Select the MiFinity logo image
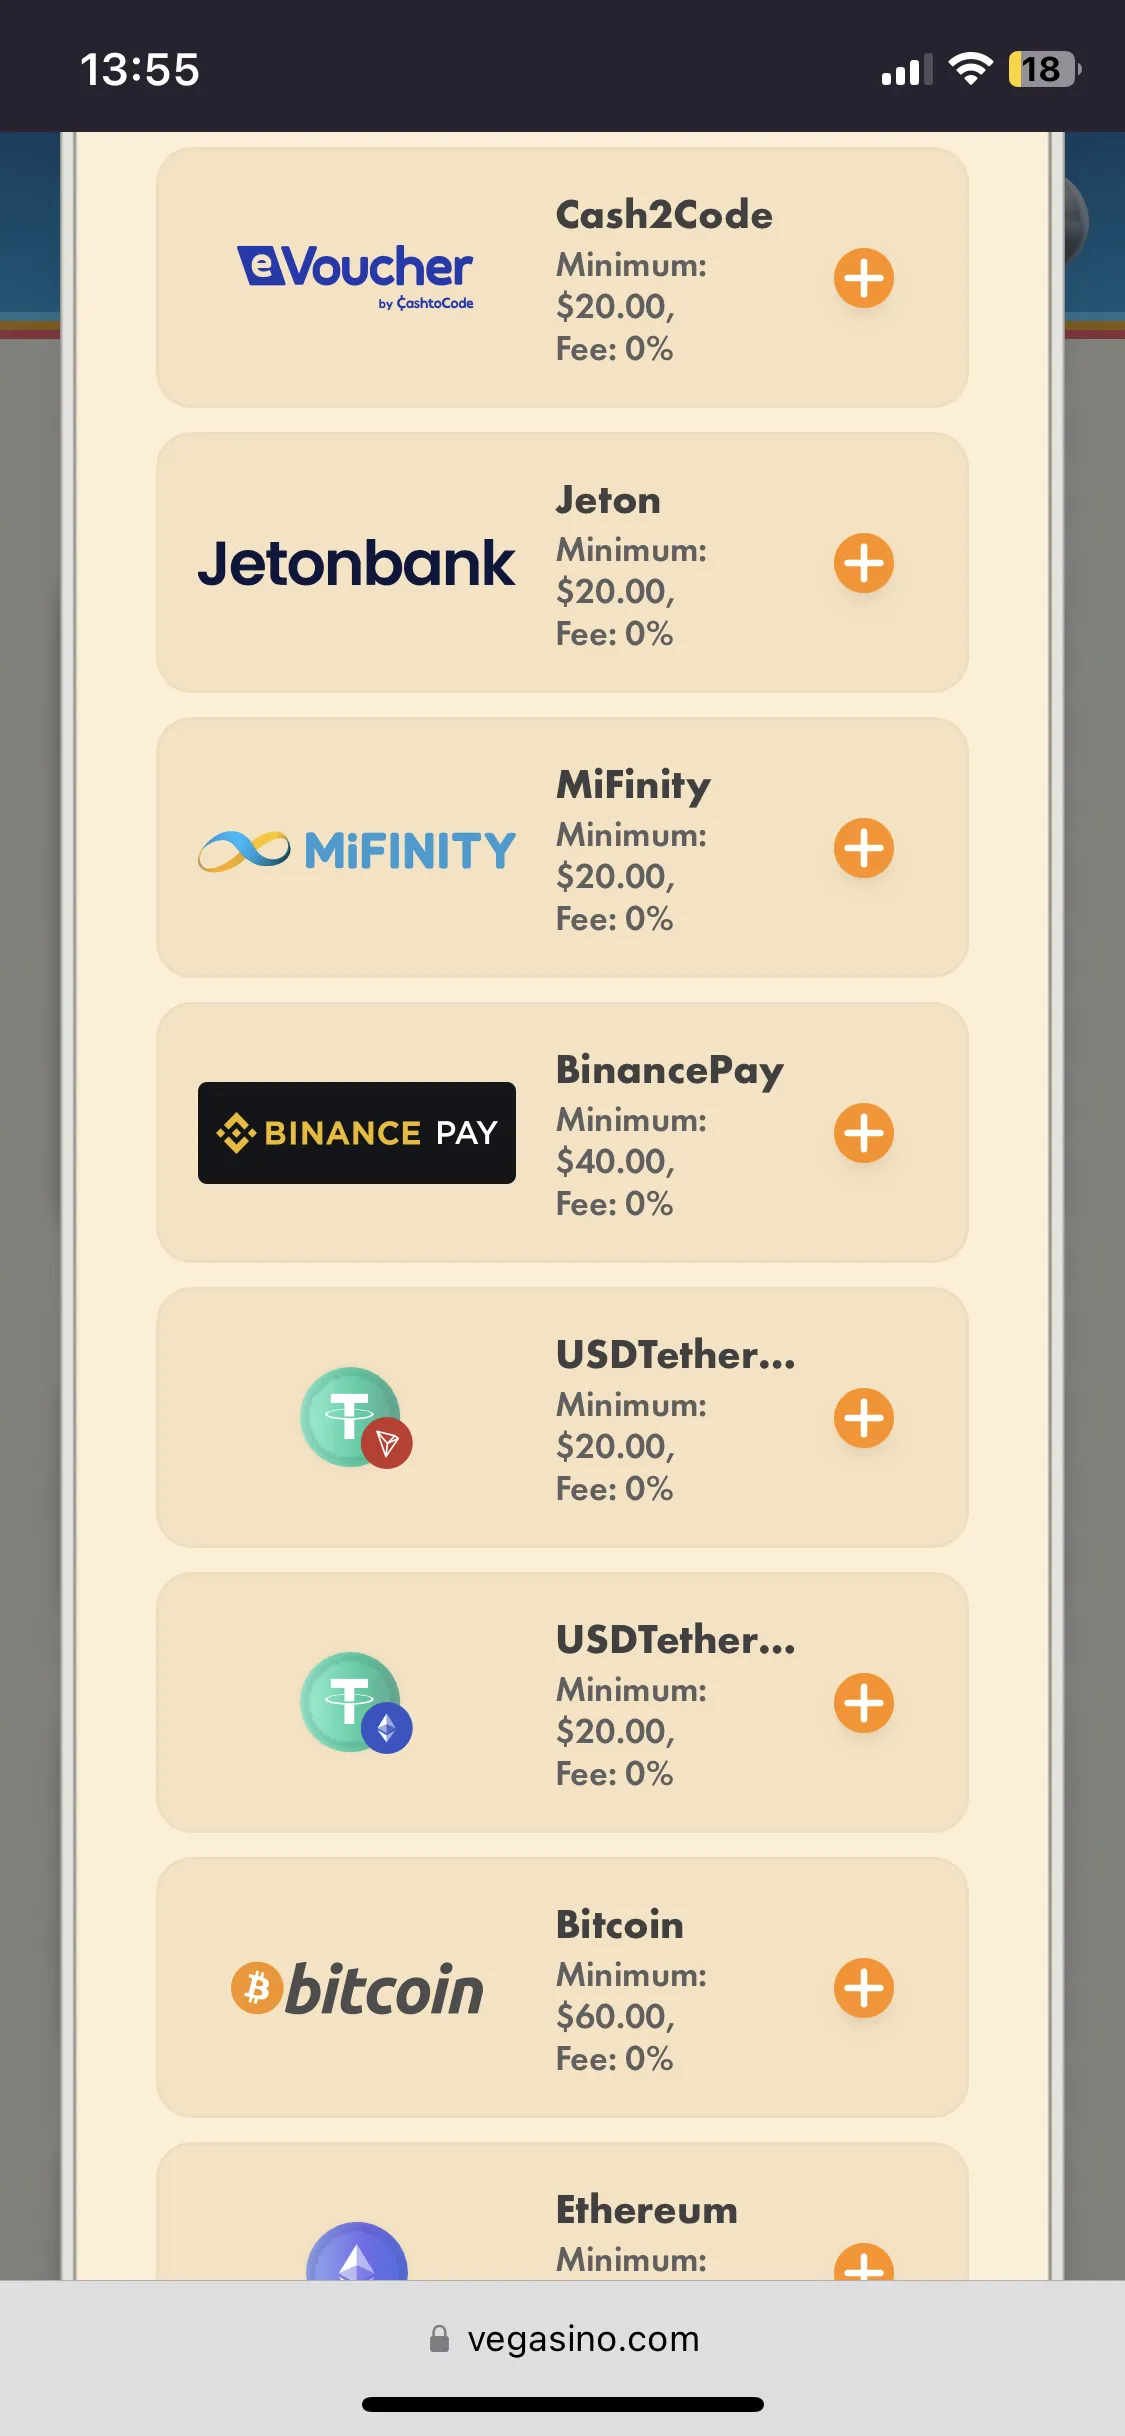1125x2436 pixels. click(356, 850)
